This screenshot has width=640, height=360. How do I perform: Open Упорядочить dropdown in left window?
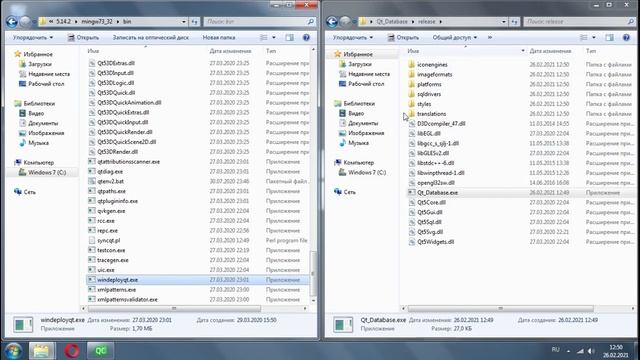(x=33, y=38)
